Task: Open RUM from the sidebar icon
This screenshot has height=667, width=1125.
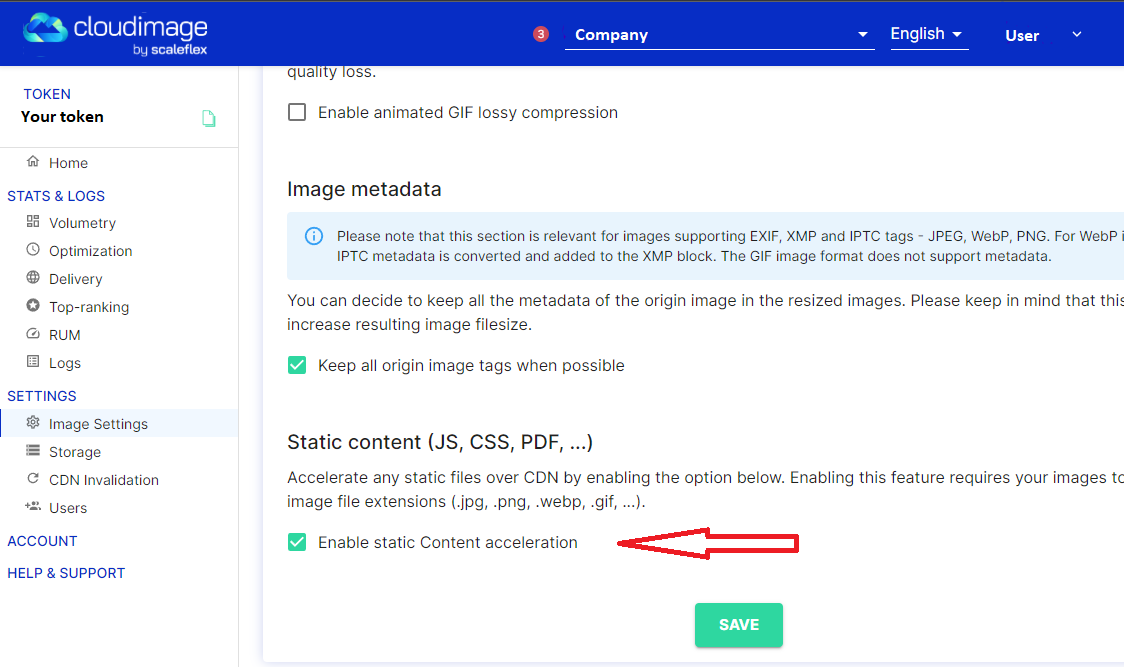Action: pos(33,334)
